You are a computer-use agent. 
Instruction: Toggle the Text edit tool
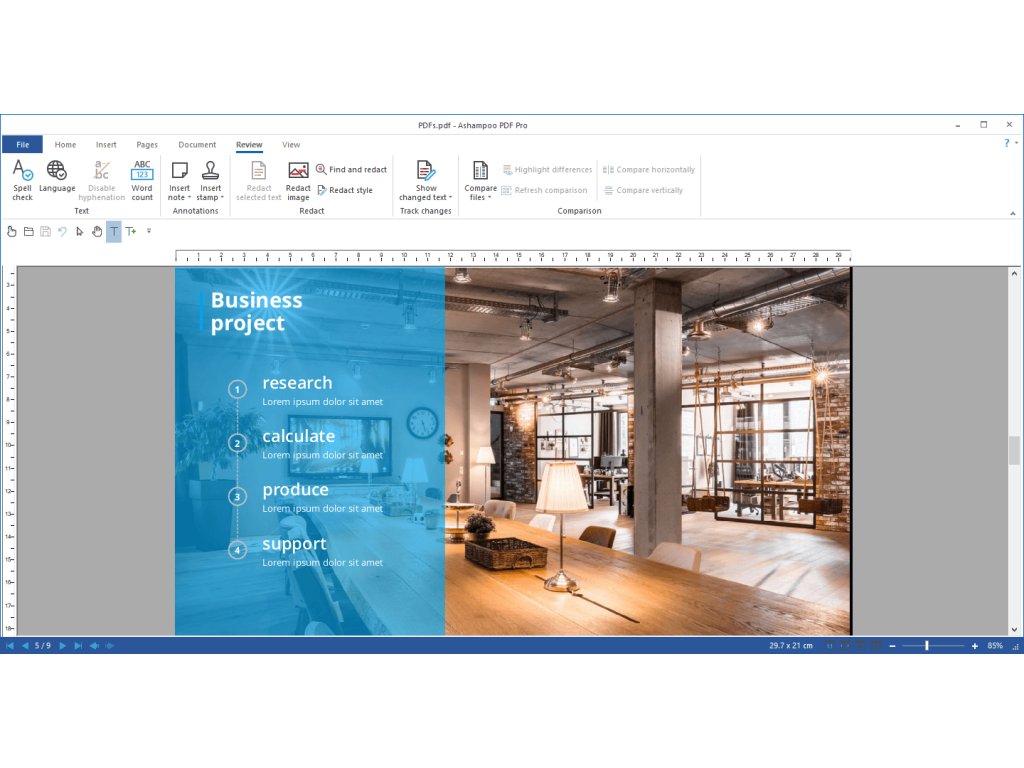[x=114, y=232]
